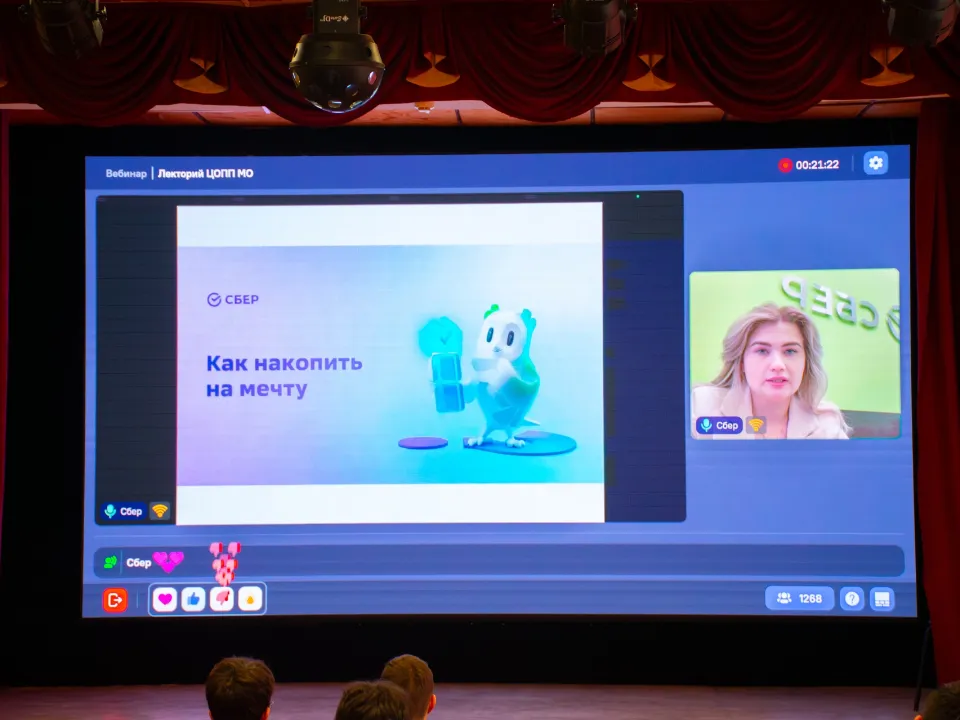
Task: Open participants list showing 1268
Action: coord(799,598)
